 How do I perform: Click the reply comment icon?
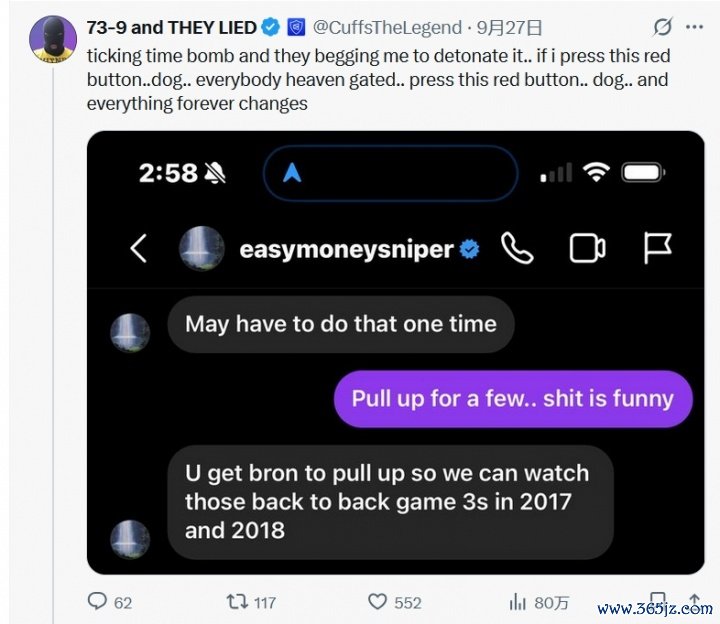point(98,601)
